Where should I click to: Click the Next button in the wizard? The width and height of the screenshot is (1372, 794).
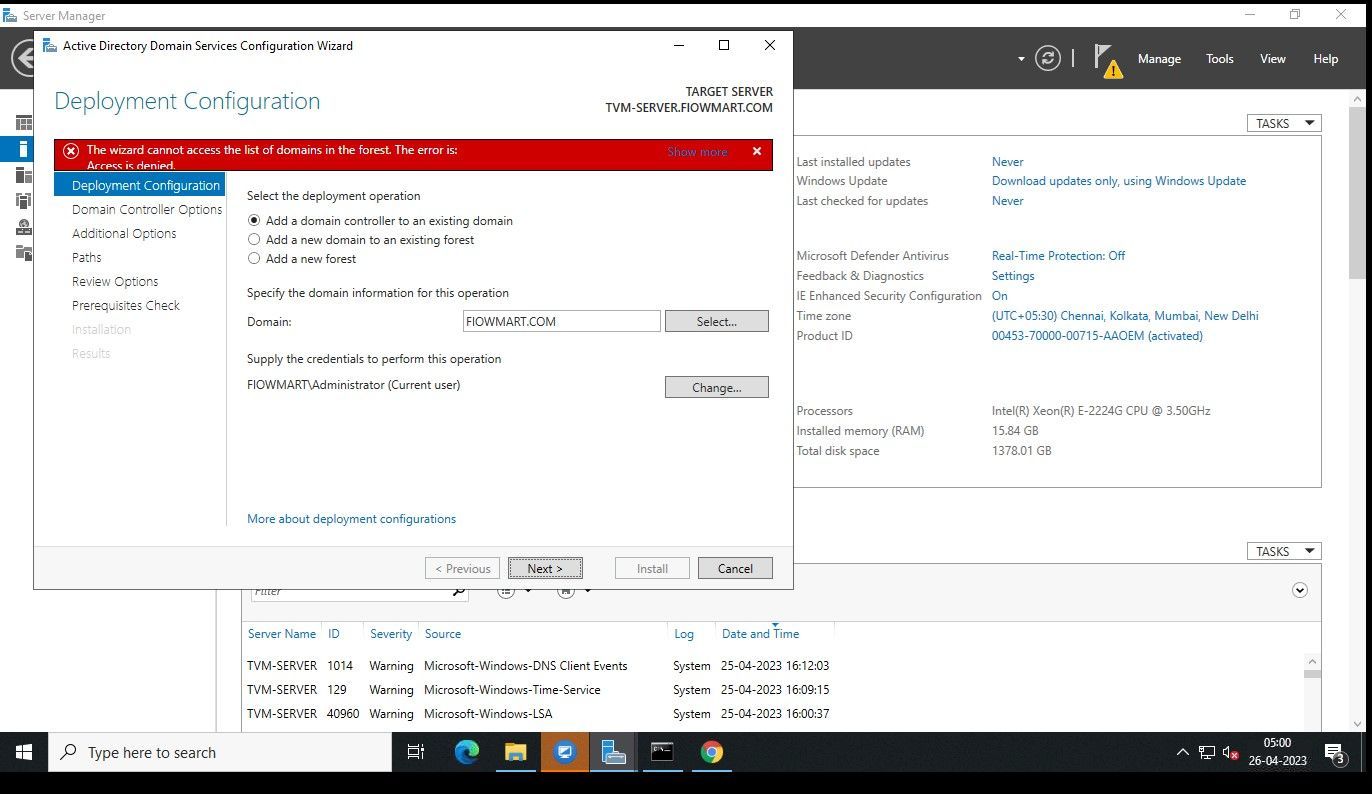click(x=545, y=568)
